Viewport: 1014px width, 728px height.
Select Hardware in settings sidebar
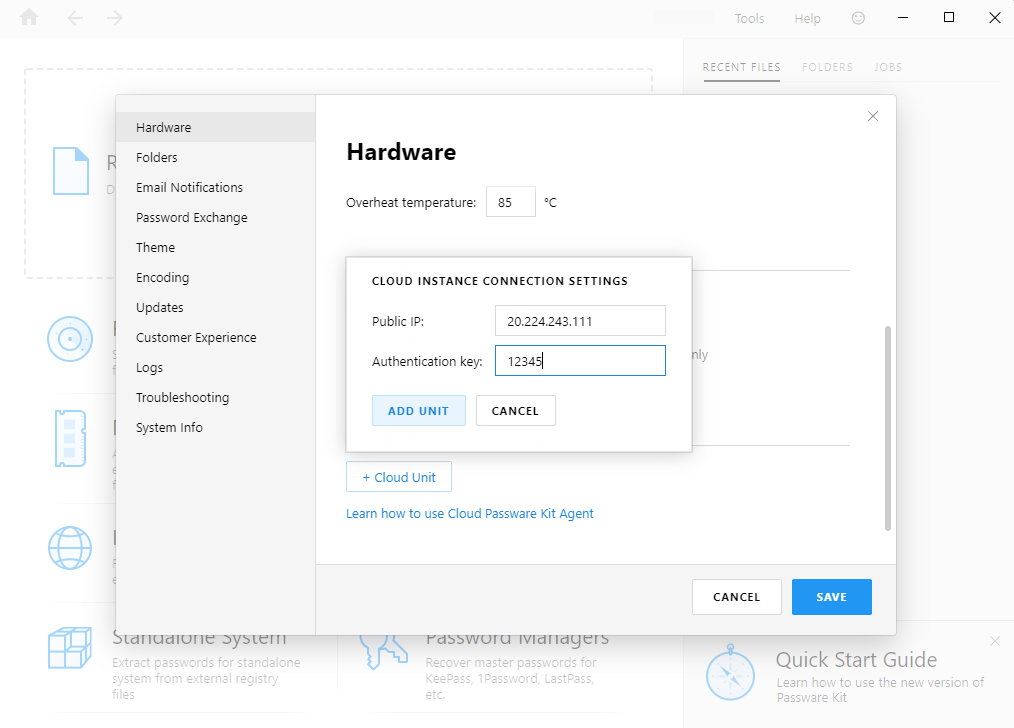[x=215, y=127]
